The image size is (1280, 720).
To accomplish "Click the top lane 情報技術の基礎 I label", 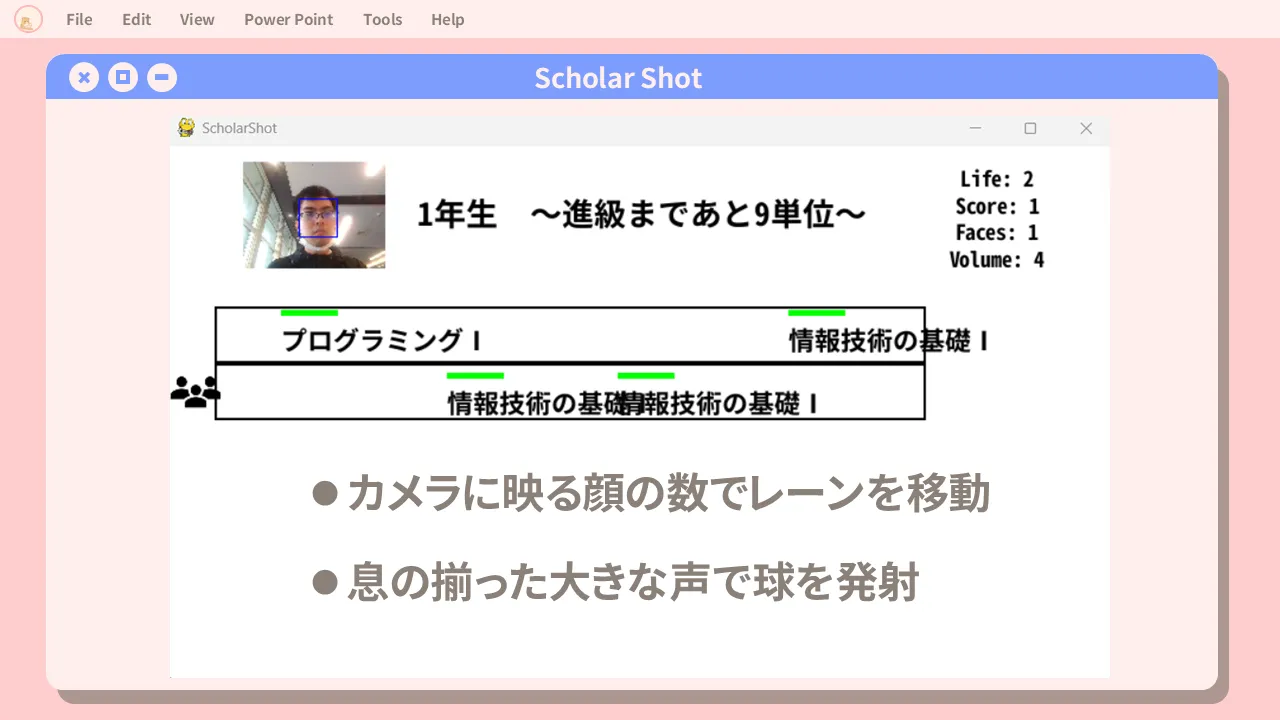I will point(889,341).
